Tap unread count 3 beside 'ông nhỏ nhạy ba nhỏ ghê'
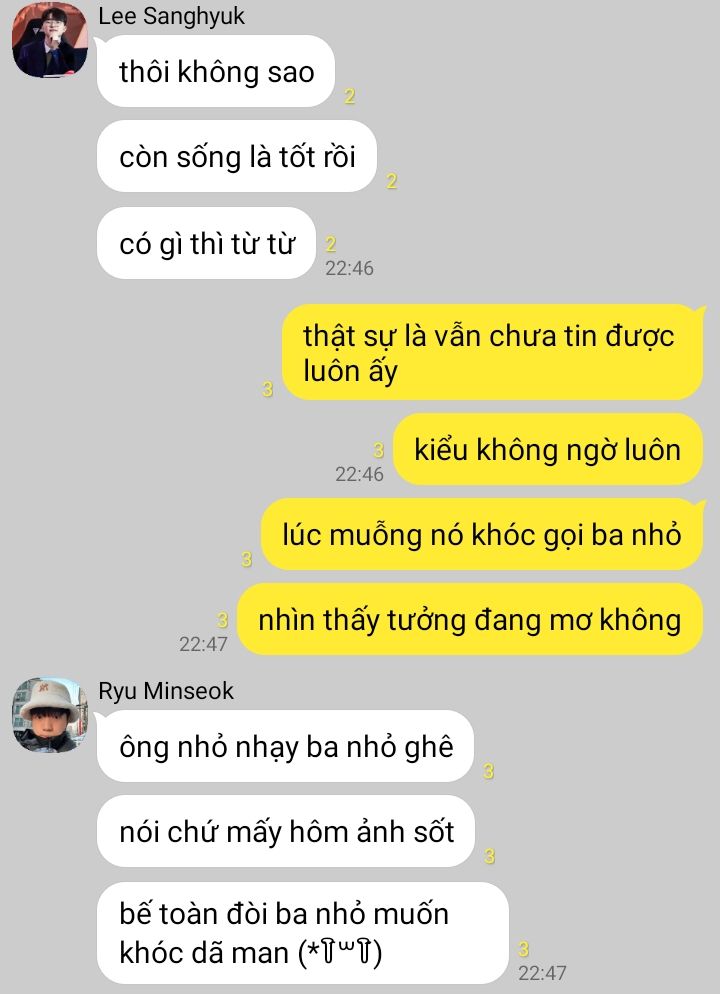The height and width of the screenshot is (994, 720). coord(488,771)
